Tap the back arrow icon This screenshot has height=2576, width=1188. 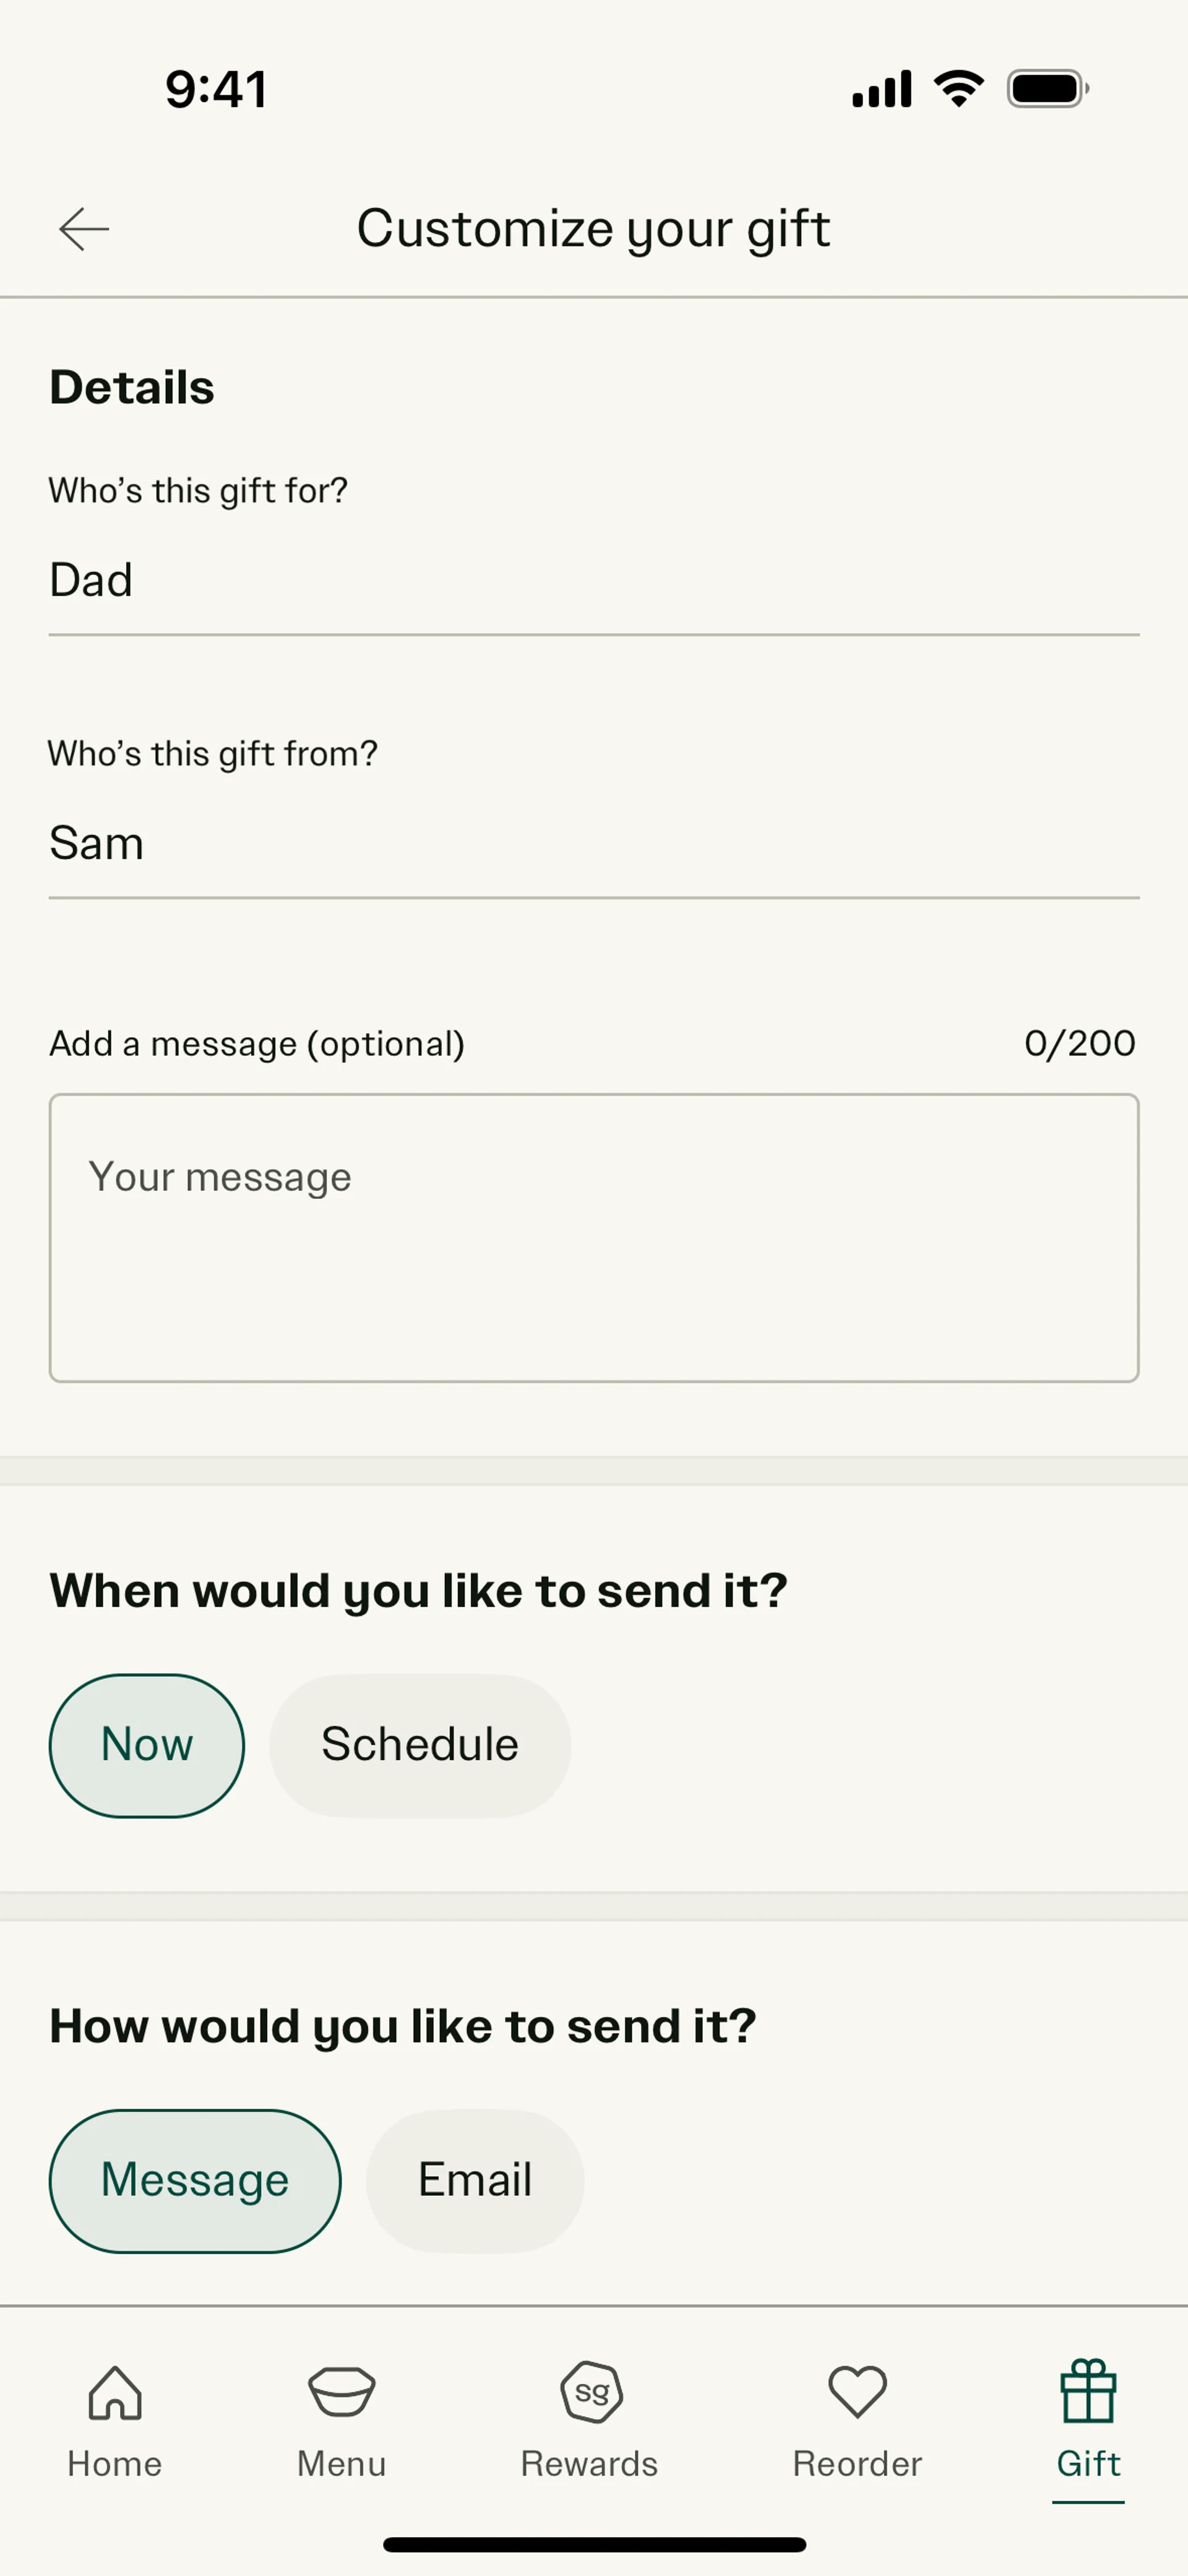point(84,229)
